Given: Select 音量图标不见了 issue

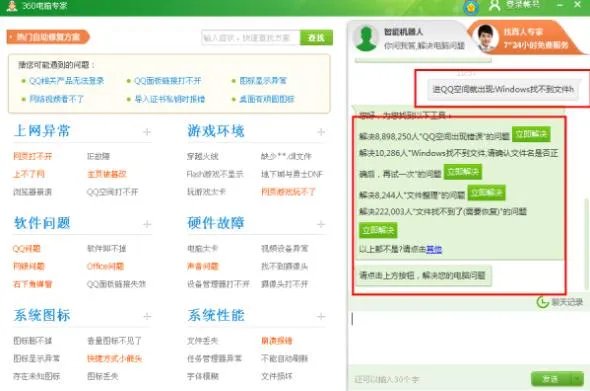Looking at the screenshot, I should click(114, 341).
